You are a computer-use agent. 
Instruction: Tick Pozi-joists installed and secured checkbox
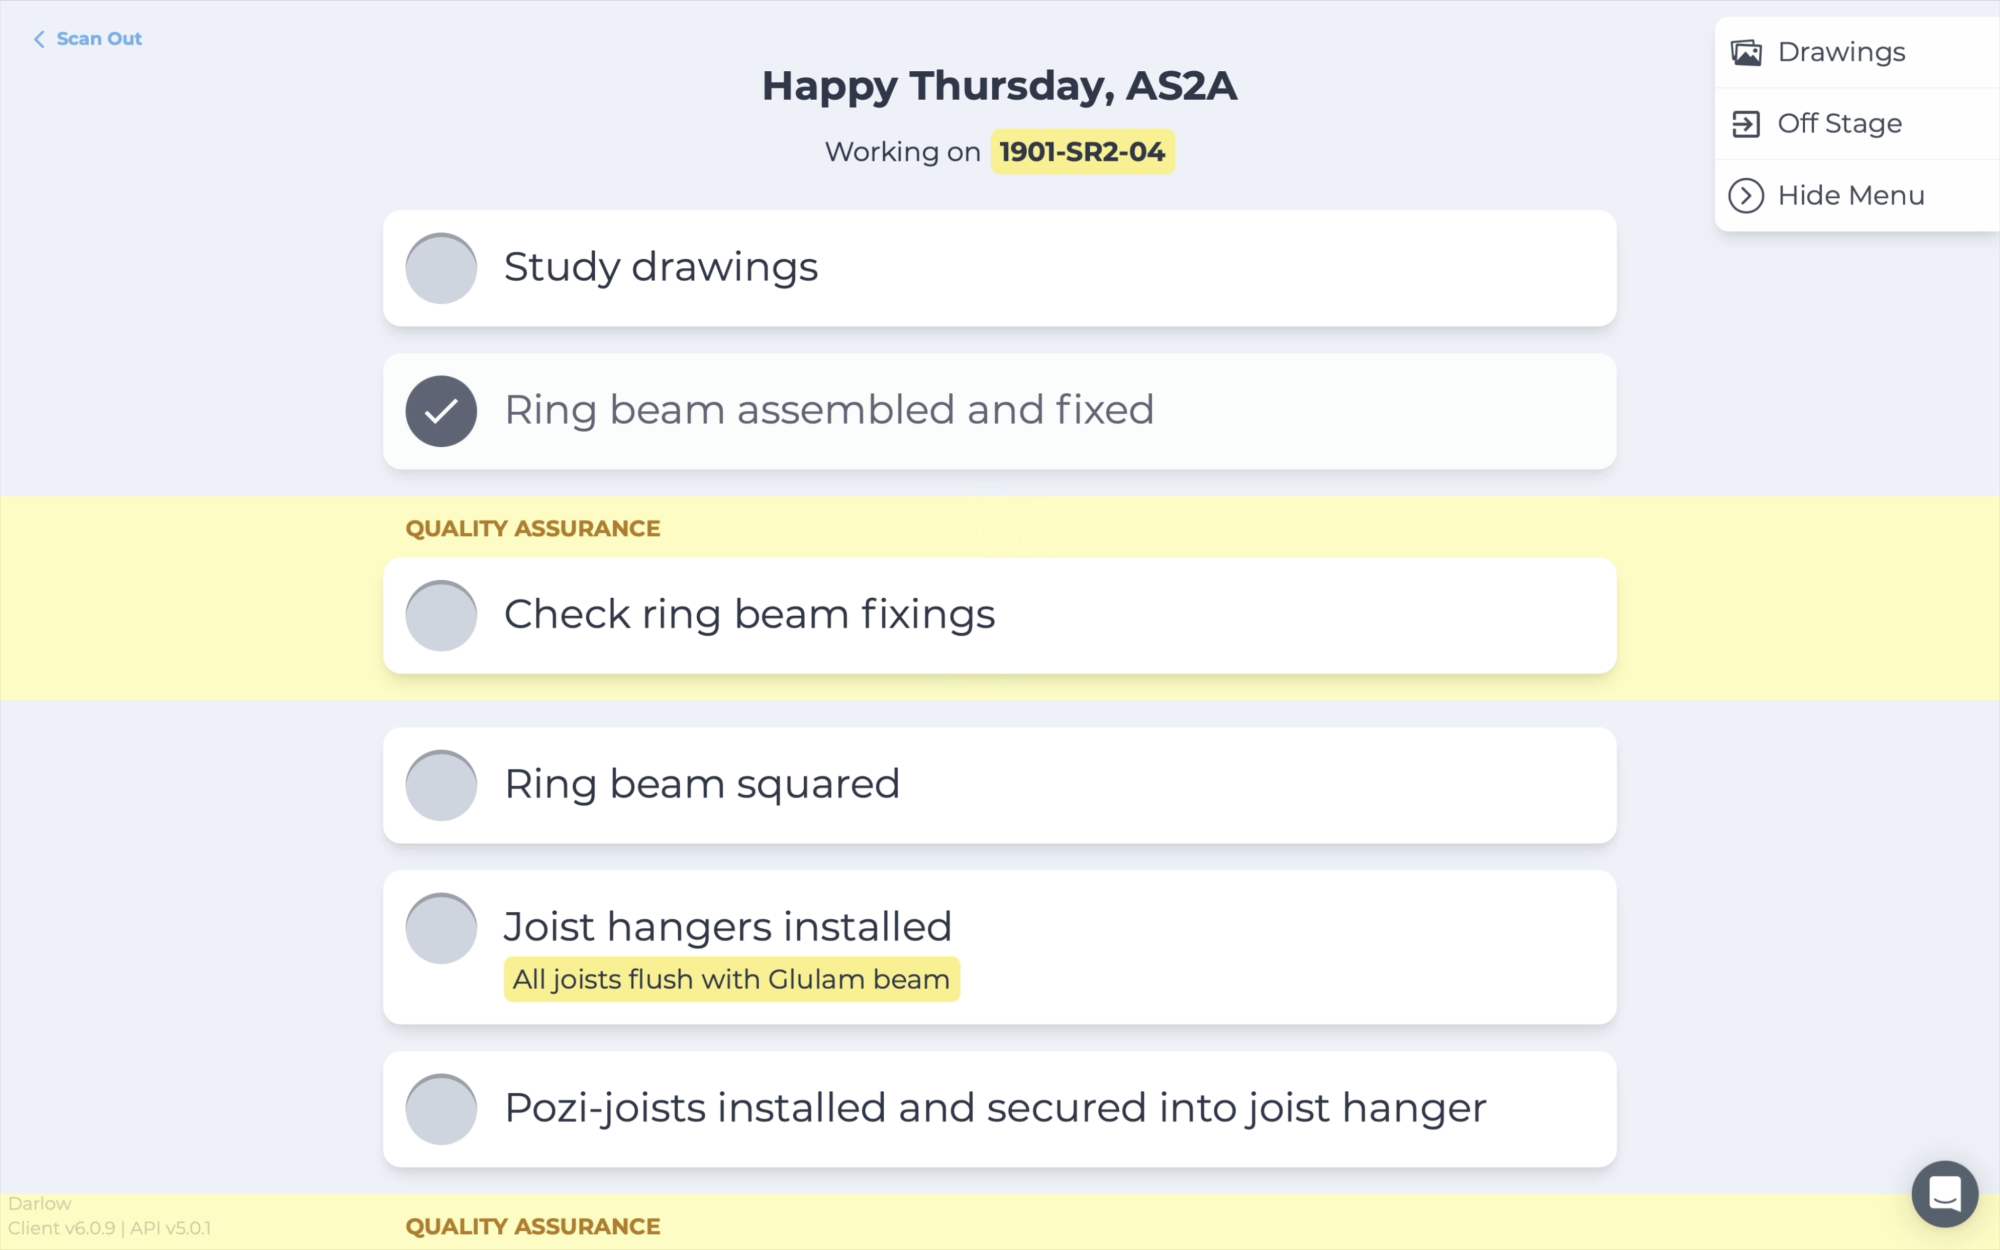(441, 1109)
